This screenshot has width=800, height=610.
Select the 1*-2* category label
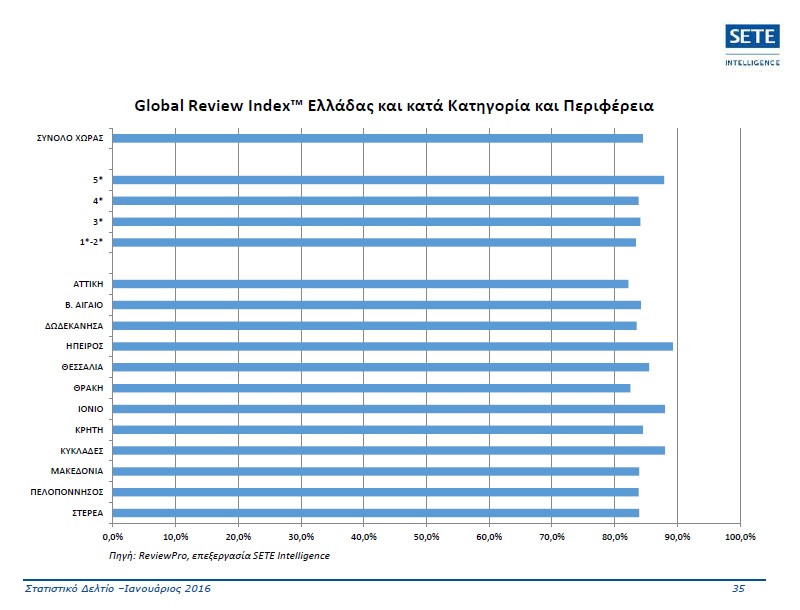coord(91,242)
